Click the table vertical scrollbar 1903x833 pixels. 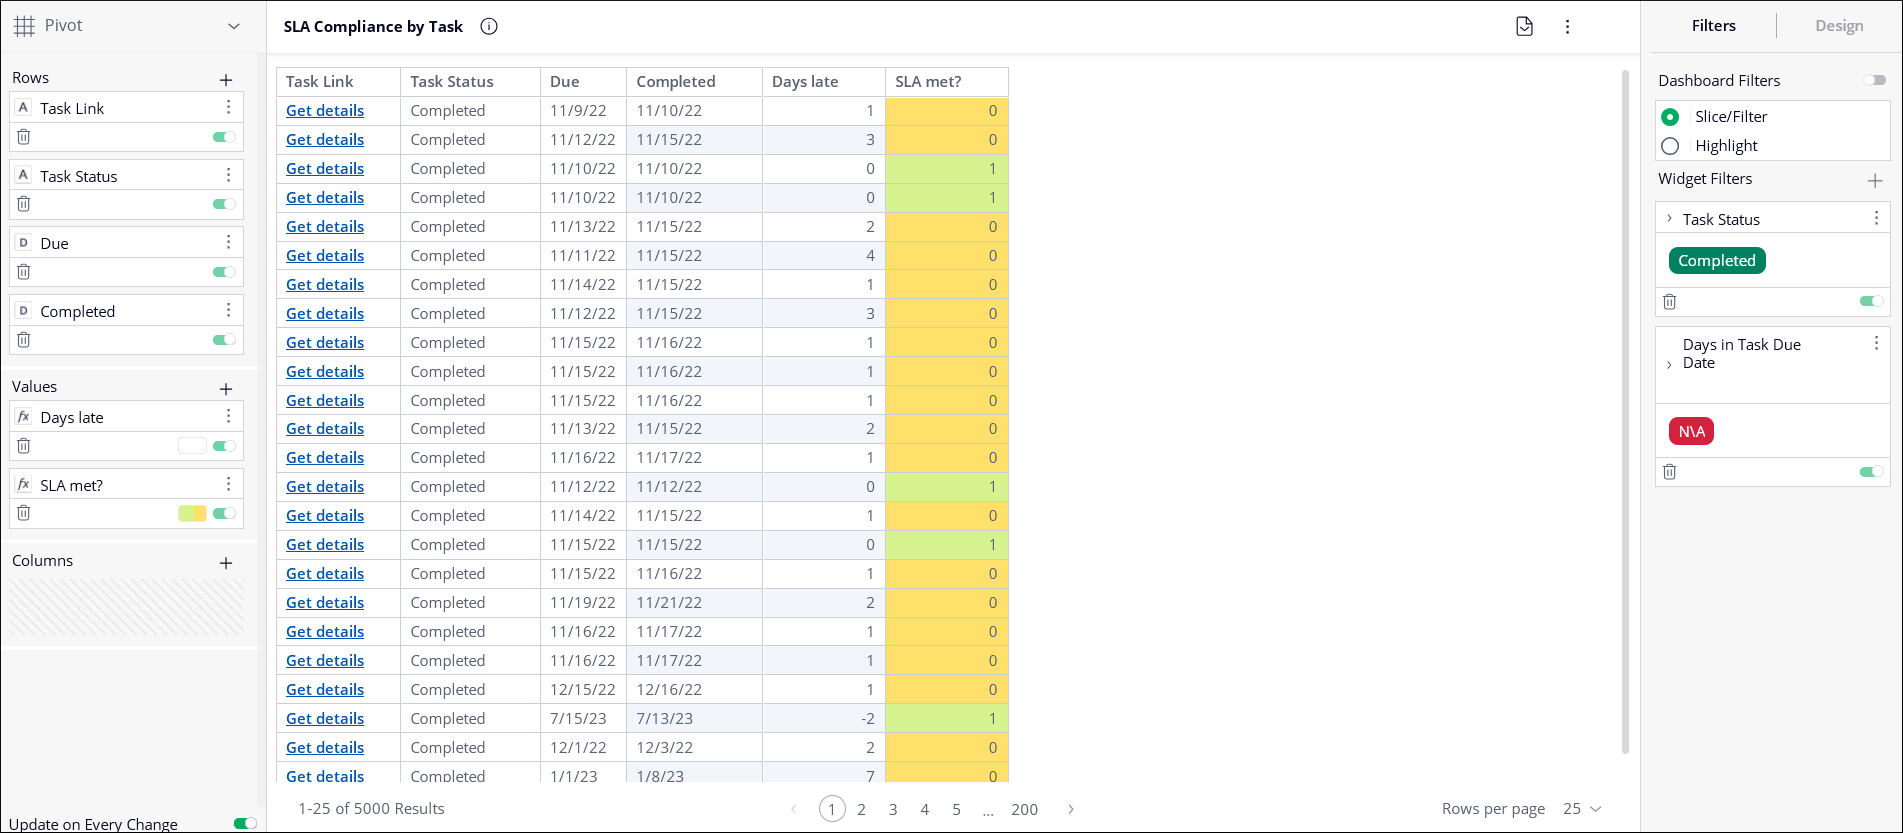1625,412
